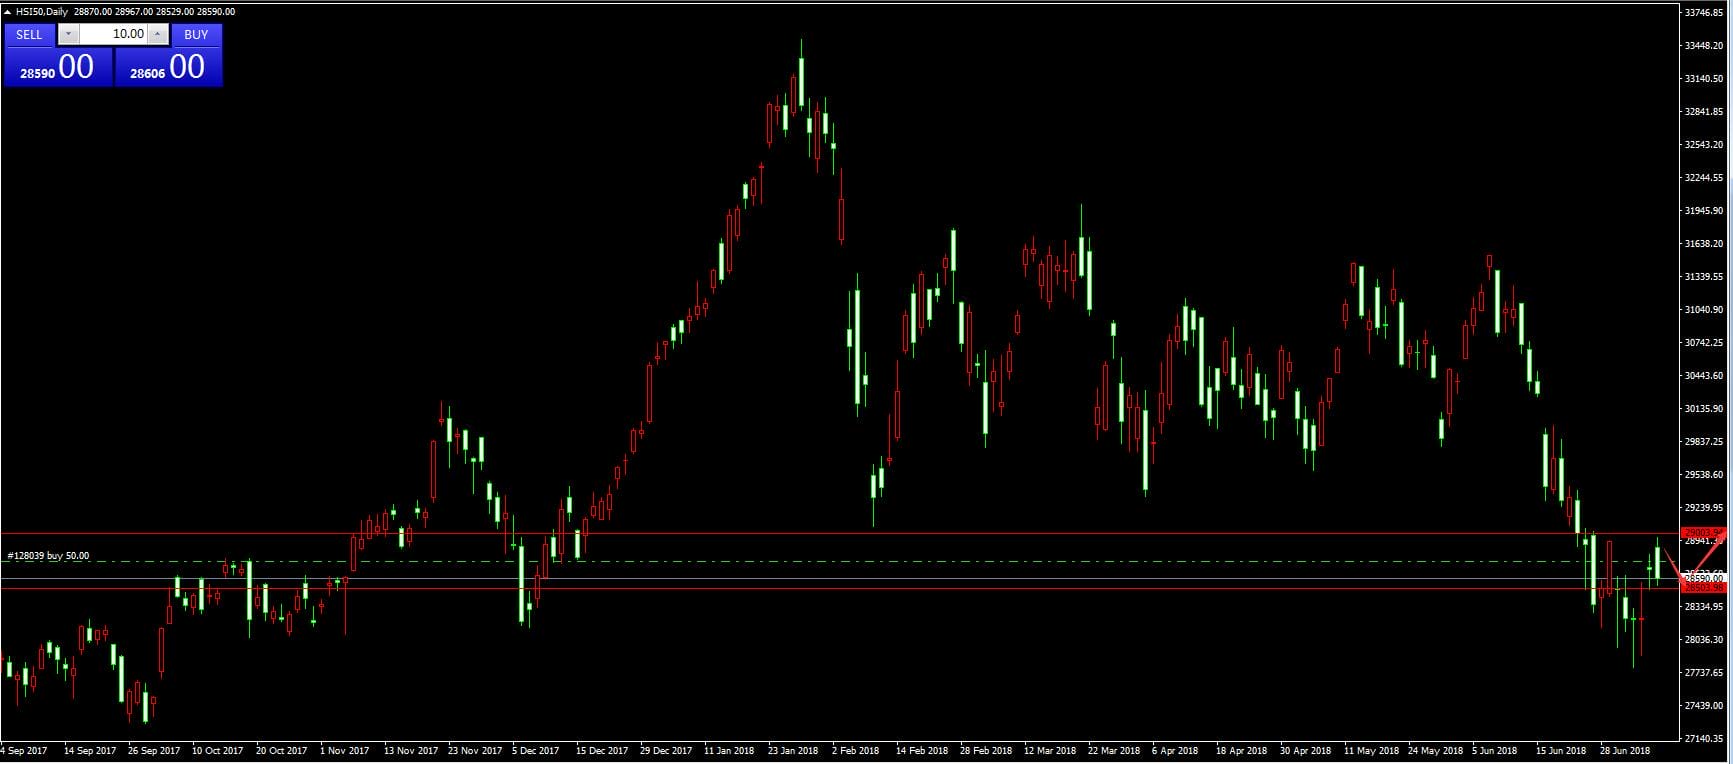Focus the 10.00 volume input field
Screen dimensions: 1733x764
pyautogui.click(x=113, y=34)
